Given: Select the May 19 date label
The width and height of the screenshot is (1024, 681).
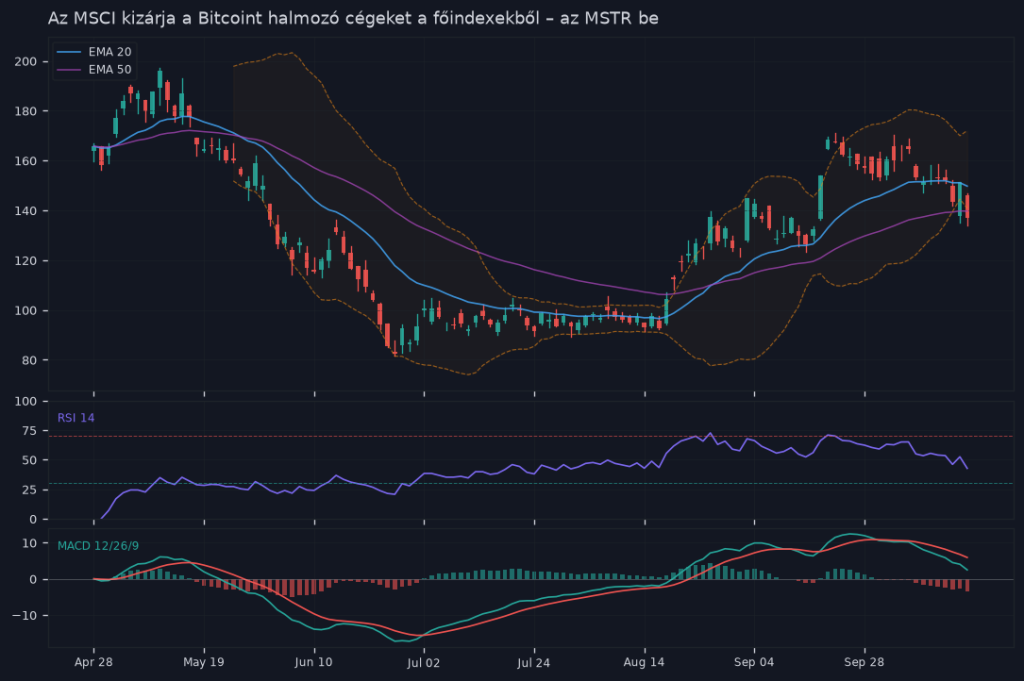Looking at the screenshot, I should [x=204, y=662].
